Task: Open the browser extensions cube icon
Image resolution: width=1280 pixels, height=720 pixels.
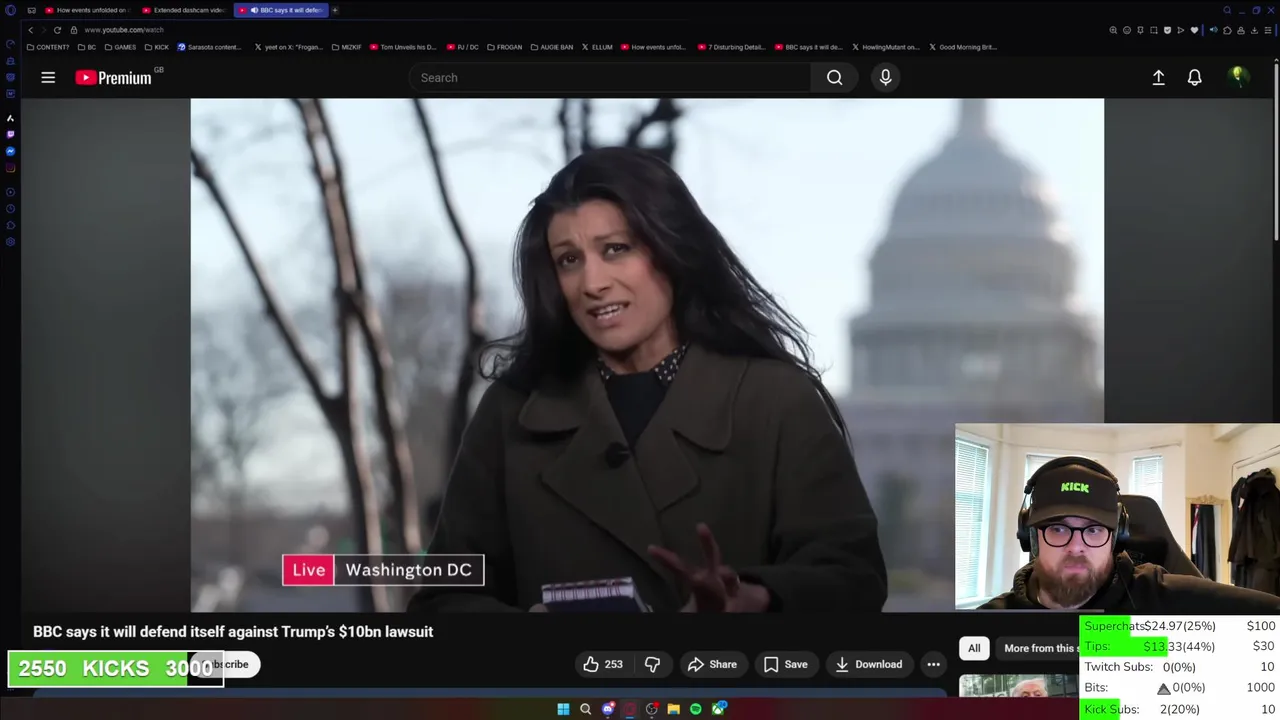Action: [1227, 30]
